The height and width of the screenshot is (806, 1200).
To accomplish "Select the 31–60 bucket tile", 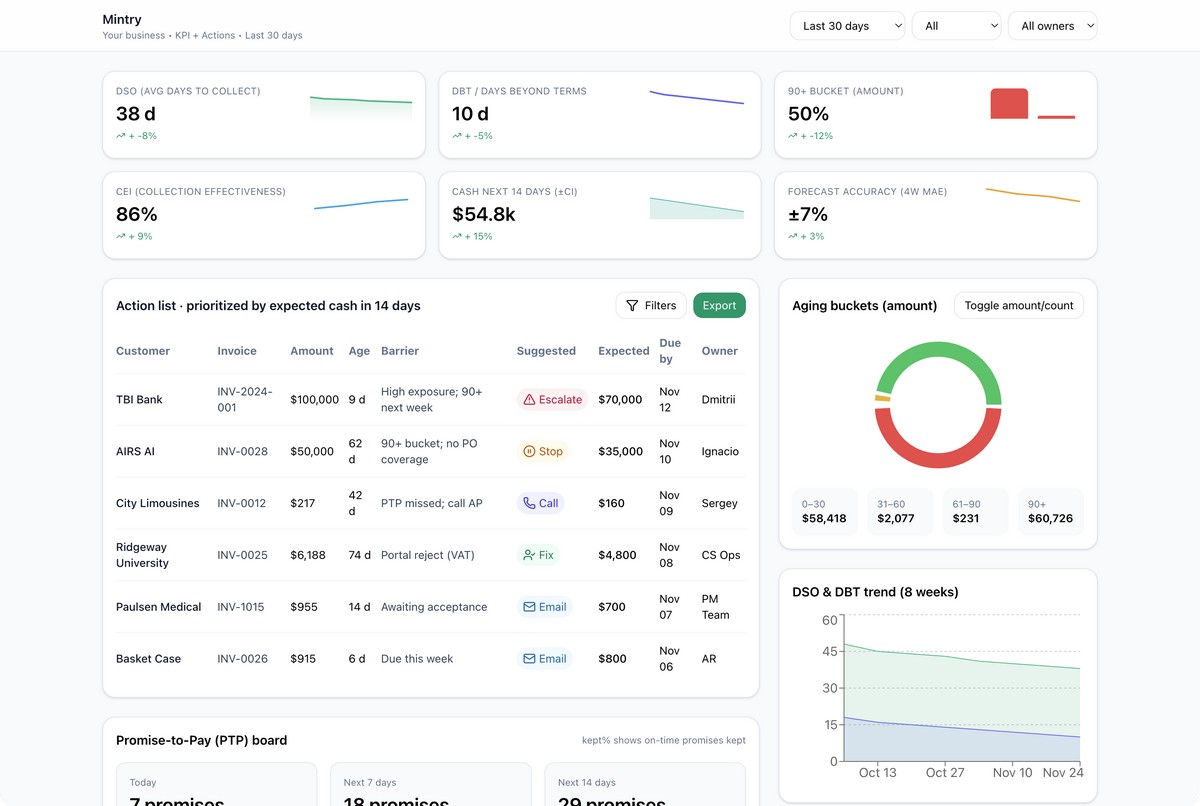I will 900,512.
